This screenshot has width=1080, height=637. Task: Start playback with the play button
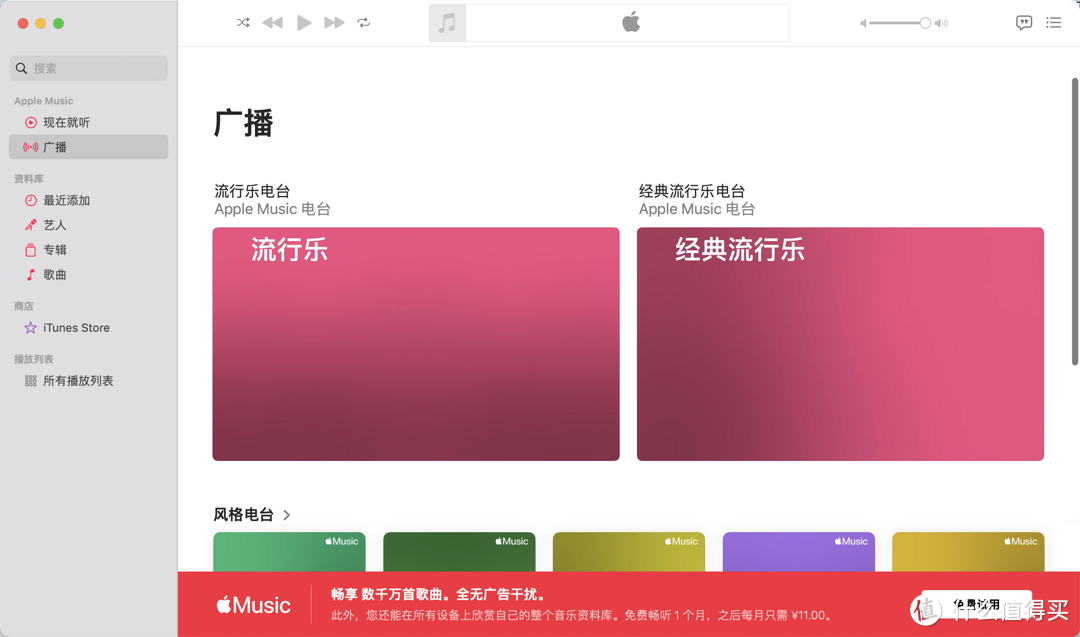point(304,23)
